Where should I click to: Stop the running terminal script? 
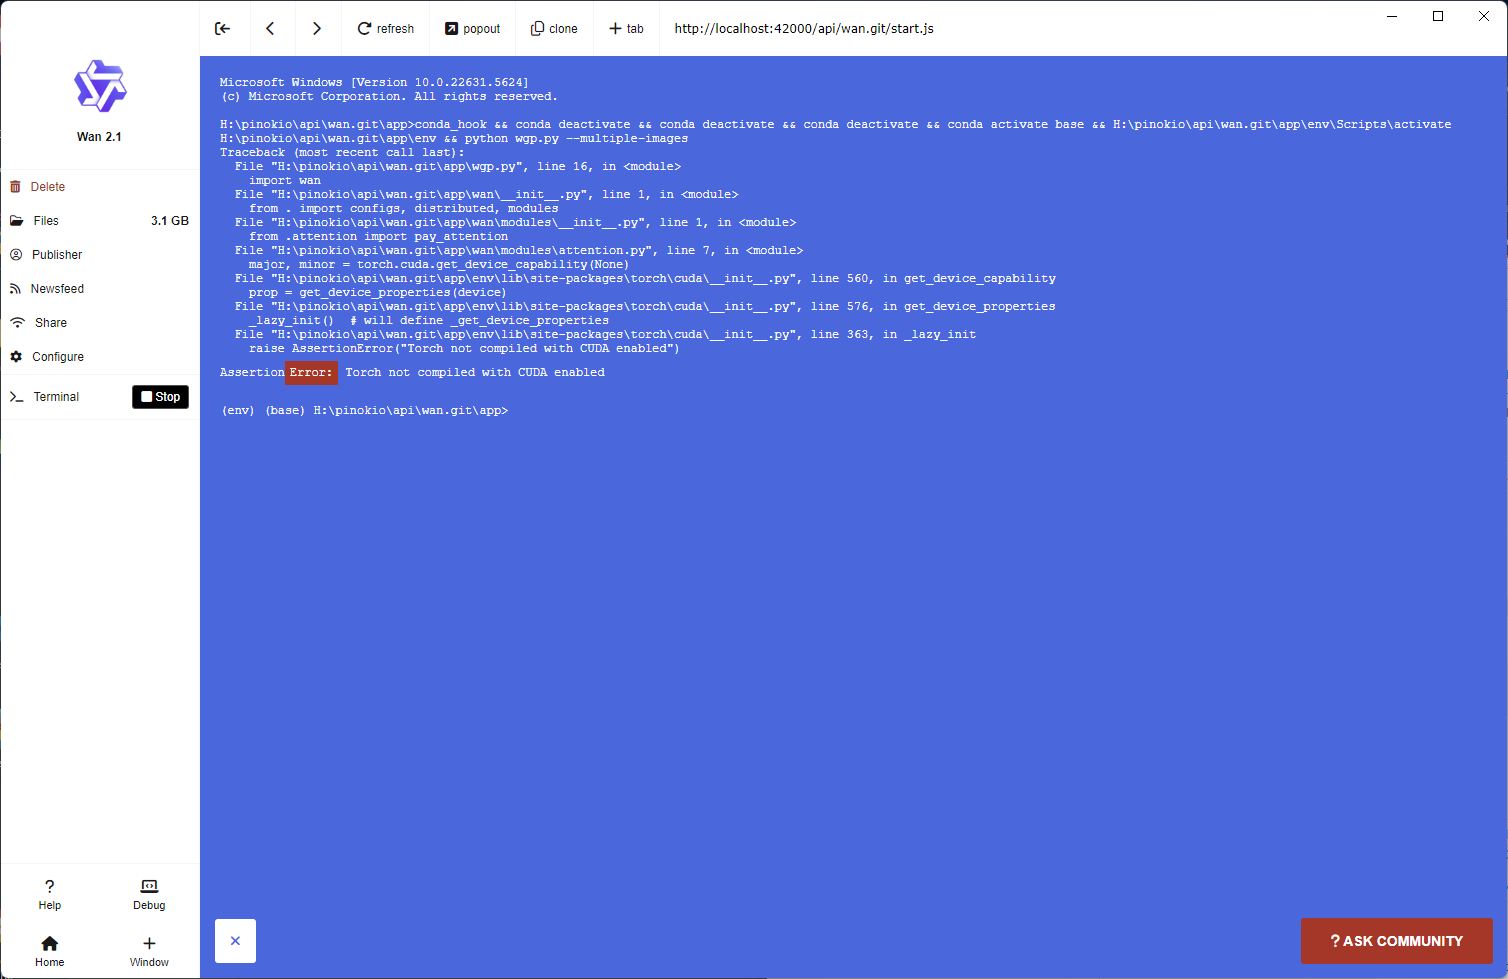160,397
